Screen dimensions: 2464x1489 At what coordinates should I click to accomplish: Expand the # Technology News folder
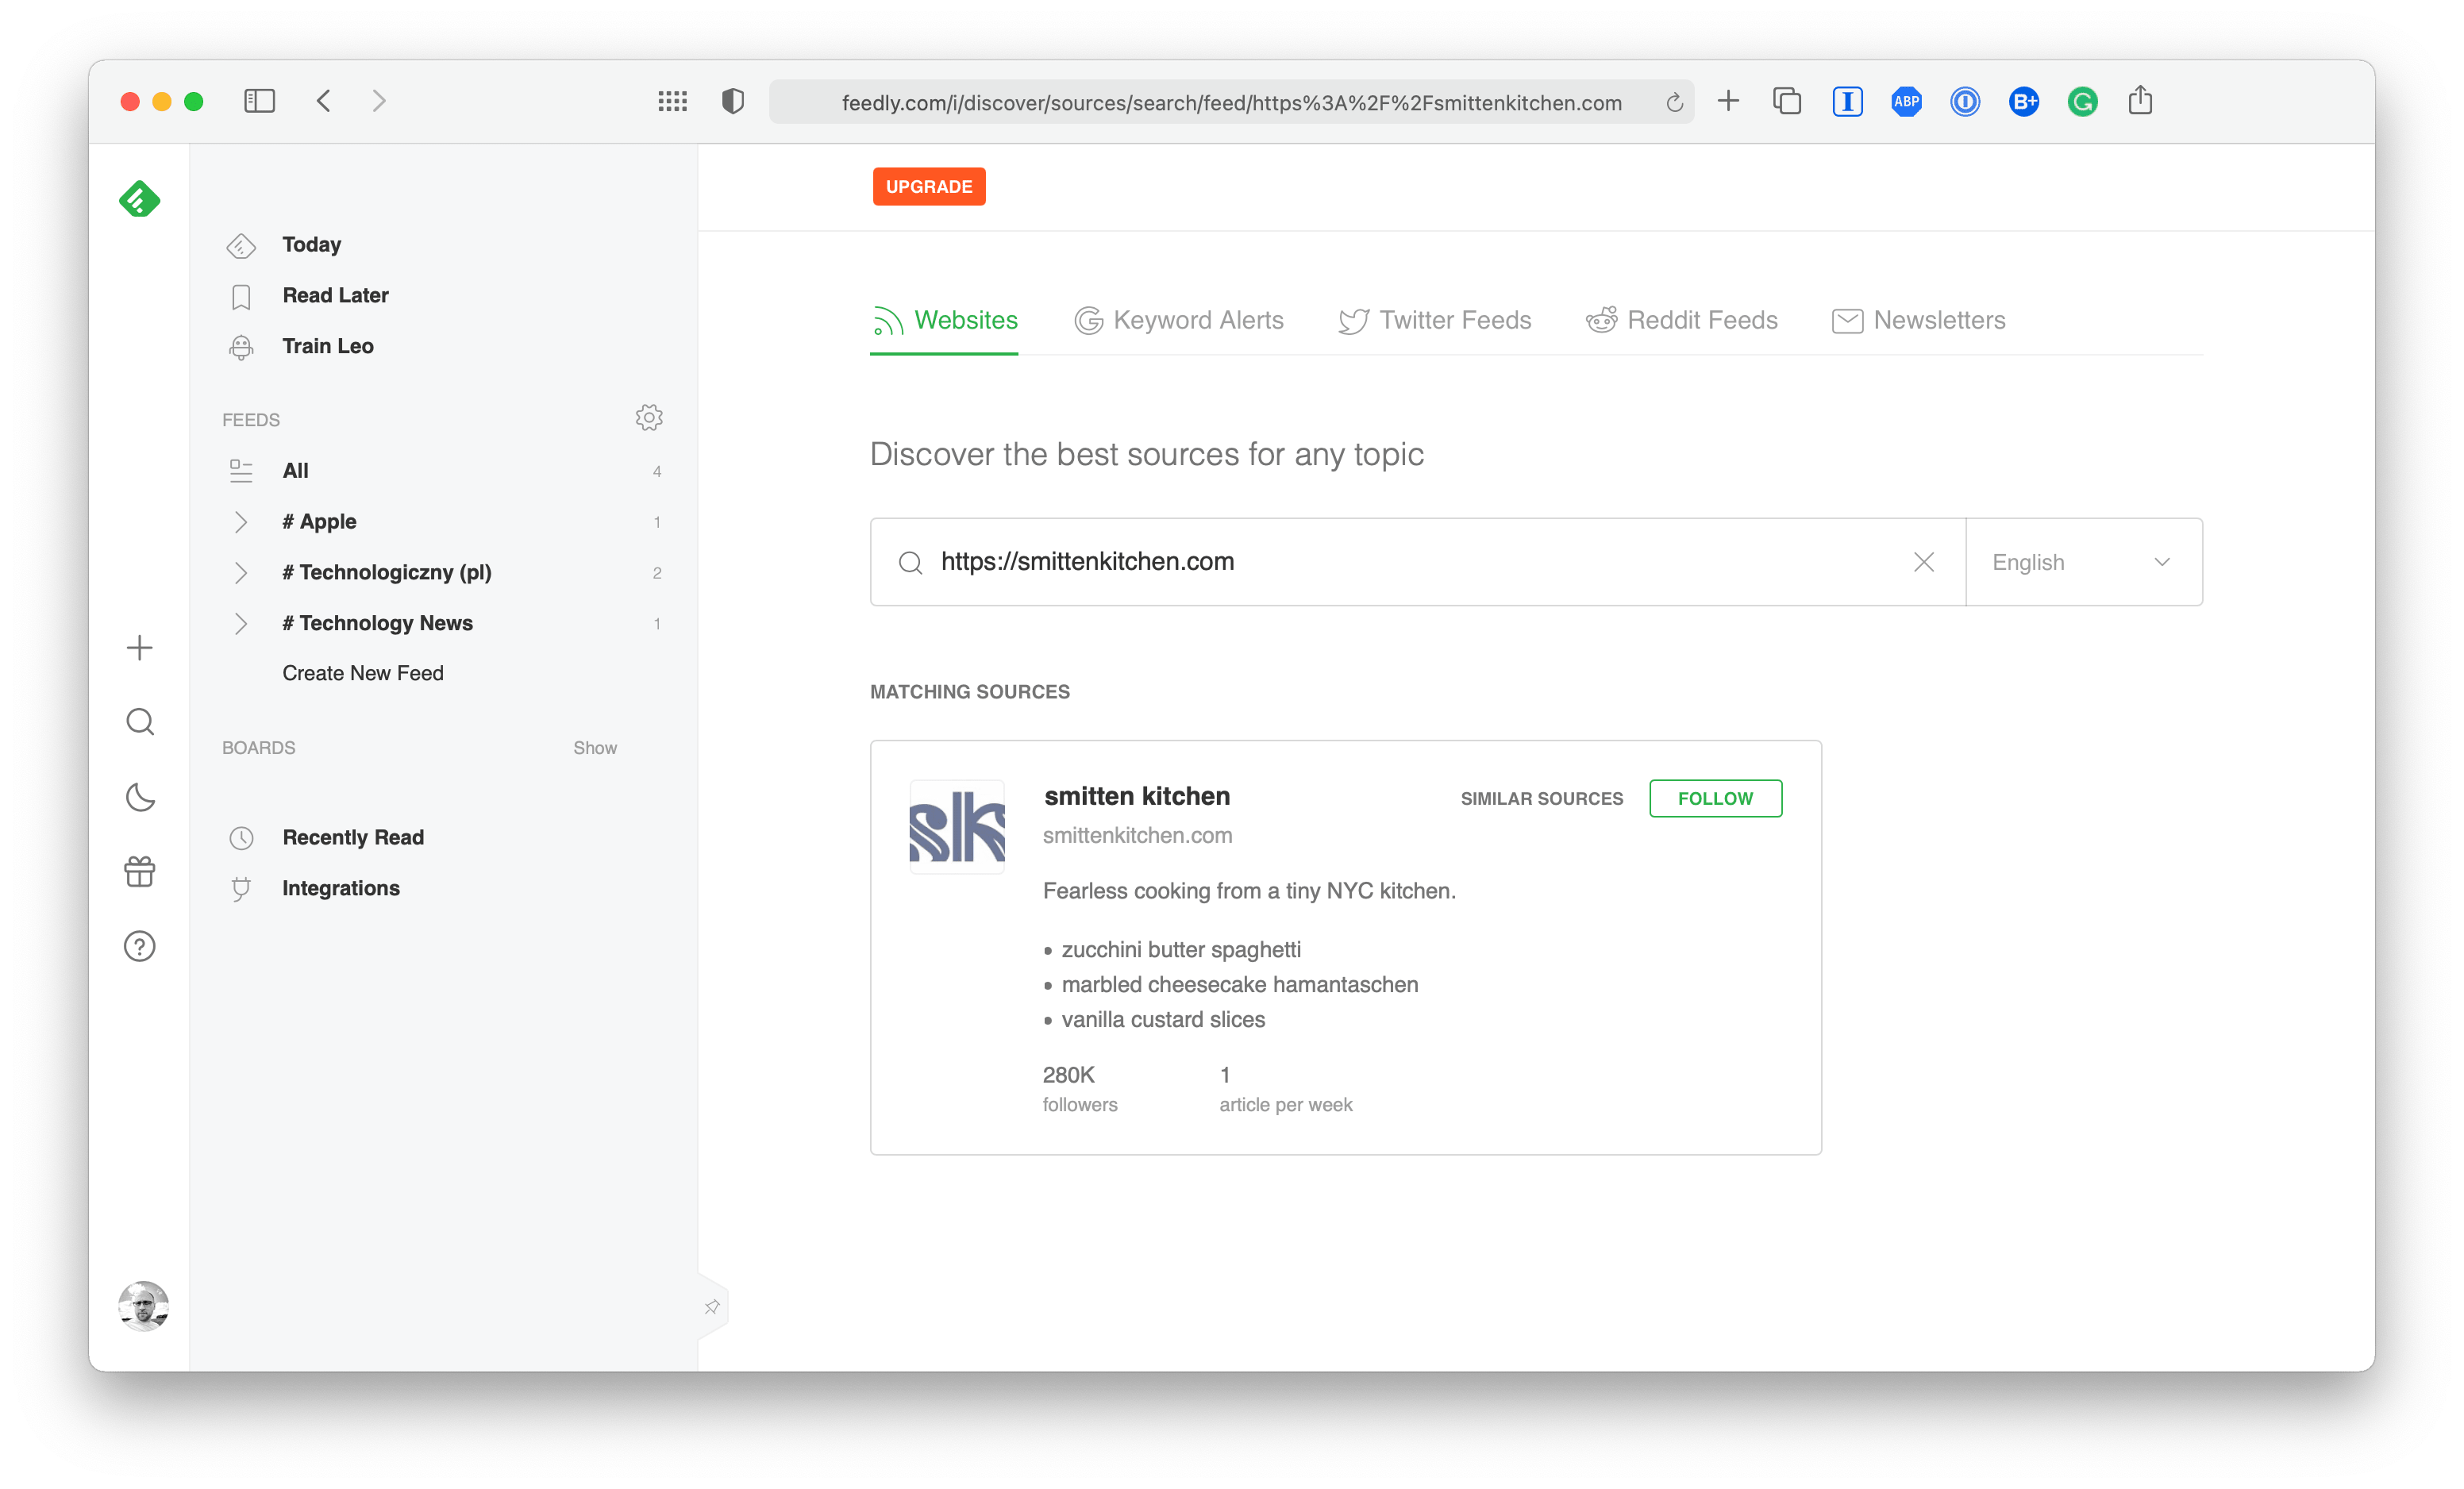click(x=241, y=624)
